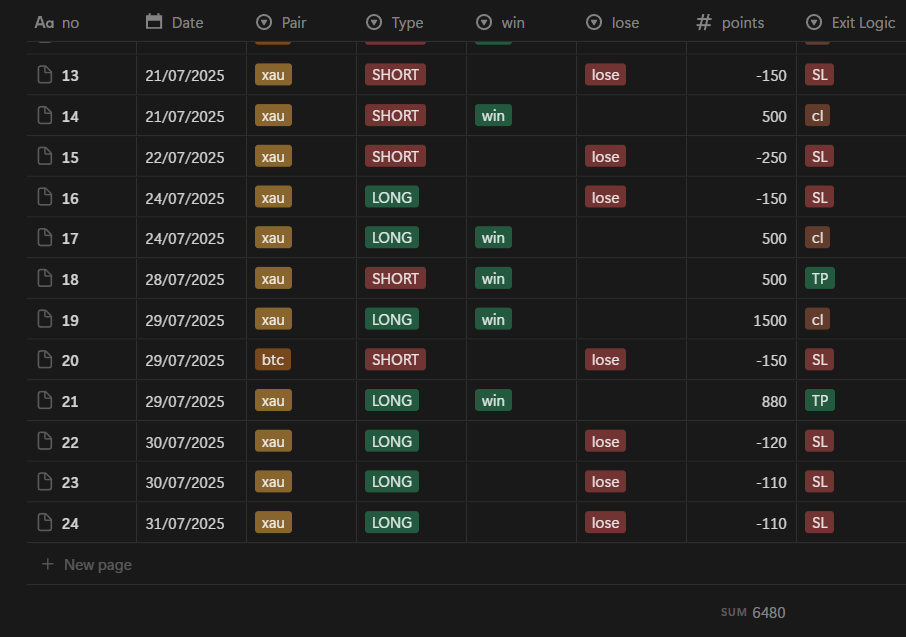Click the plus icon beside New page
906x637 pixels.
(47, 565)
